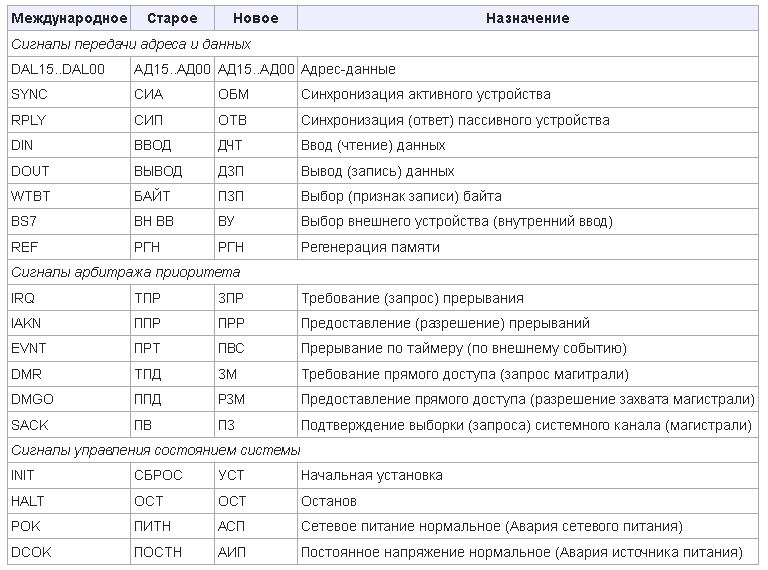Click the SYNC signal cell
The height and width of the screenshot is (570, 768).
coord(29,95)
